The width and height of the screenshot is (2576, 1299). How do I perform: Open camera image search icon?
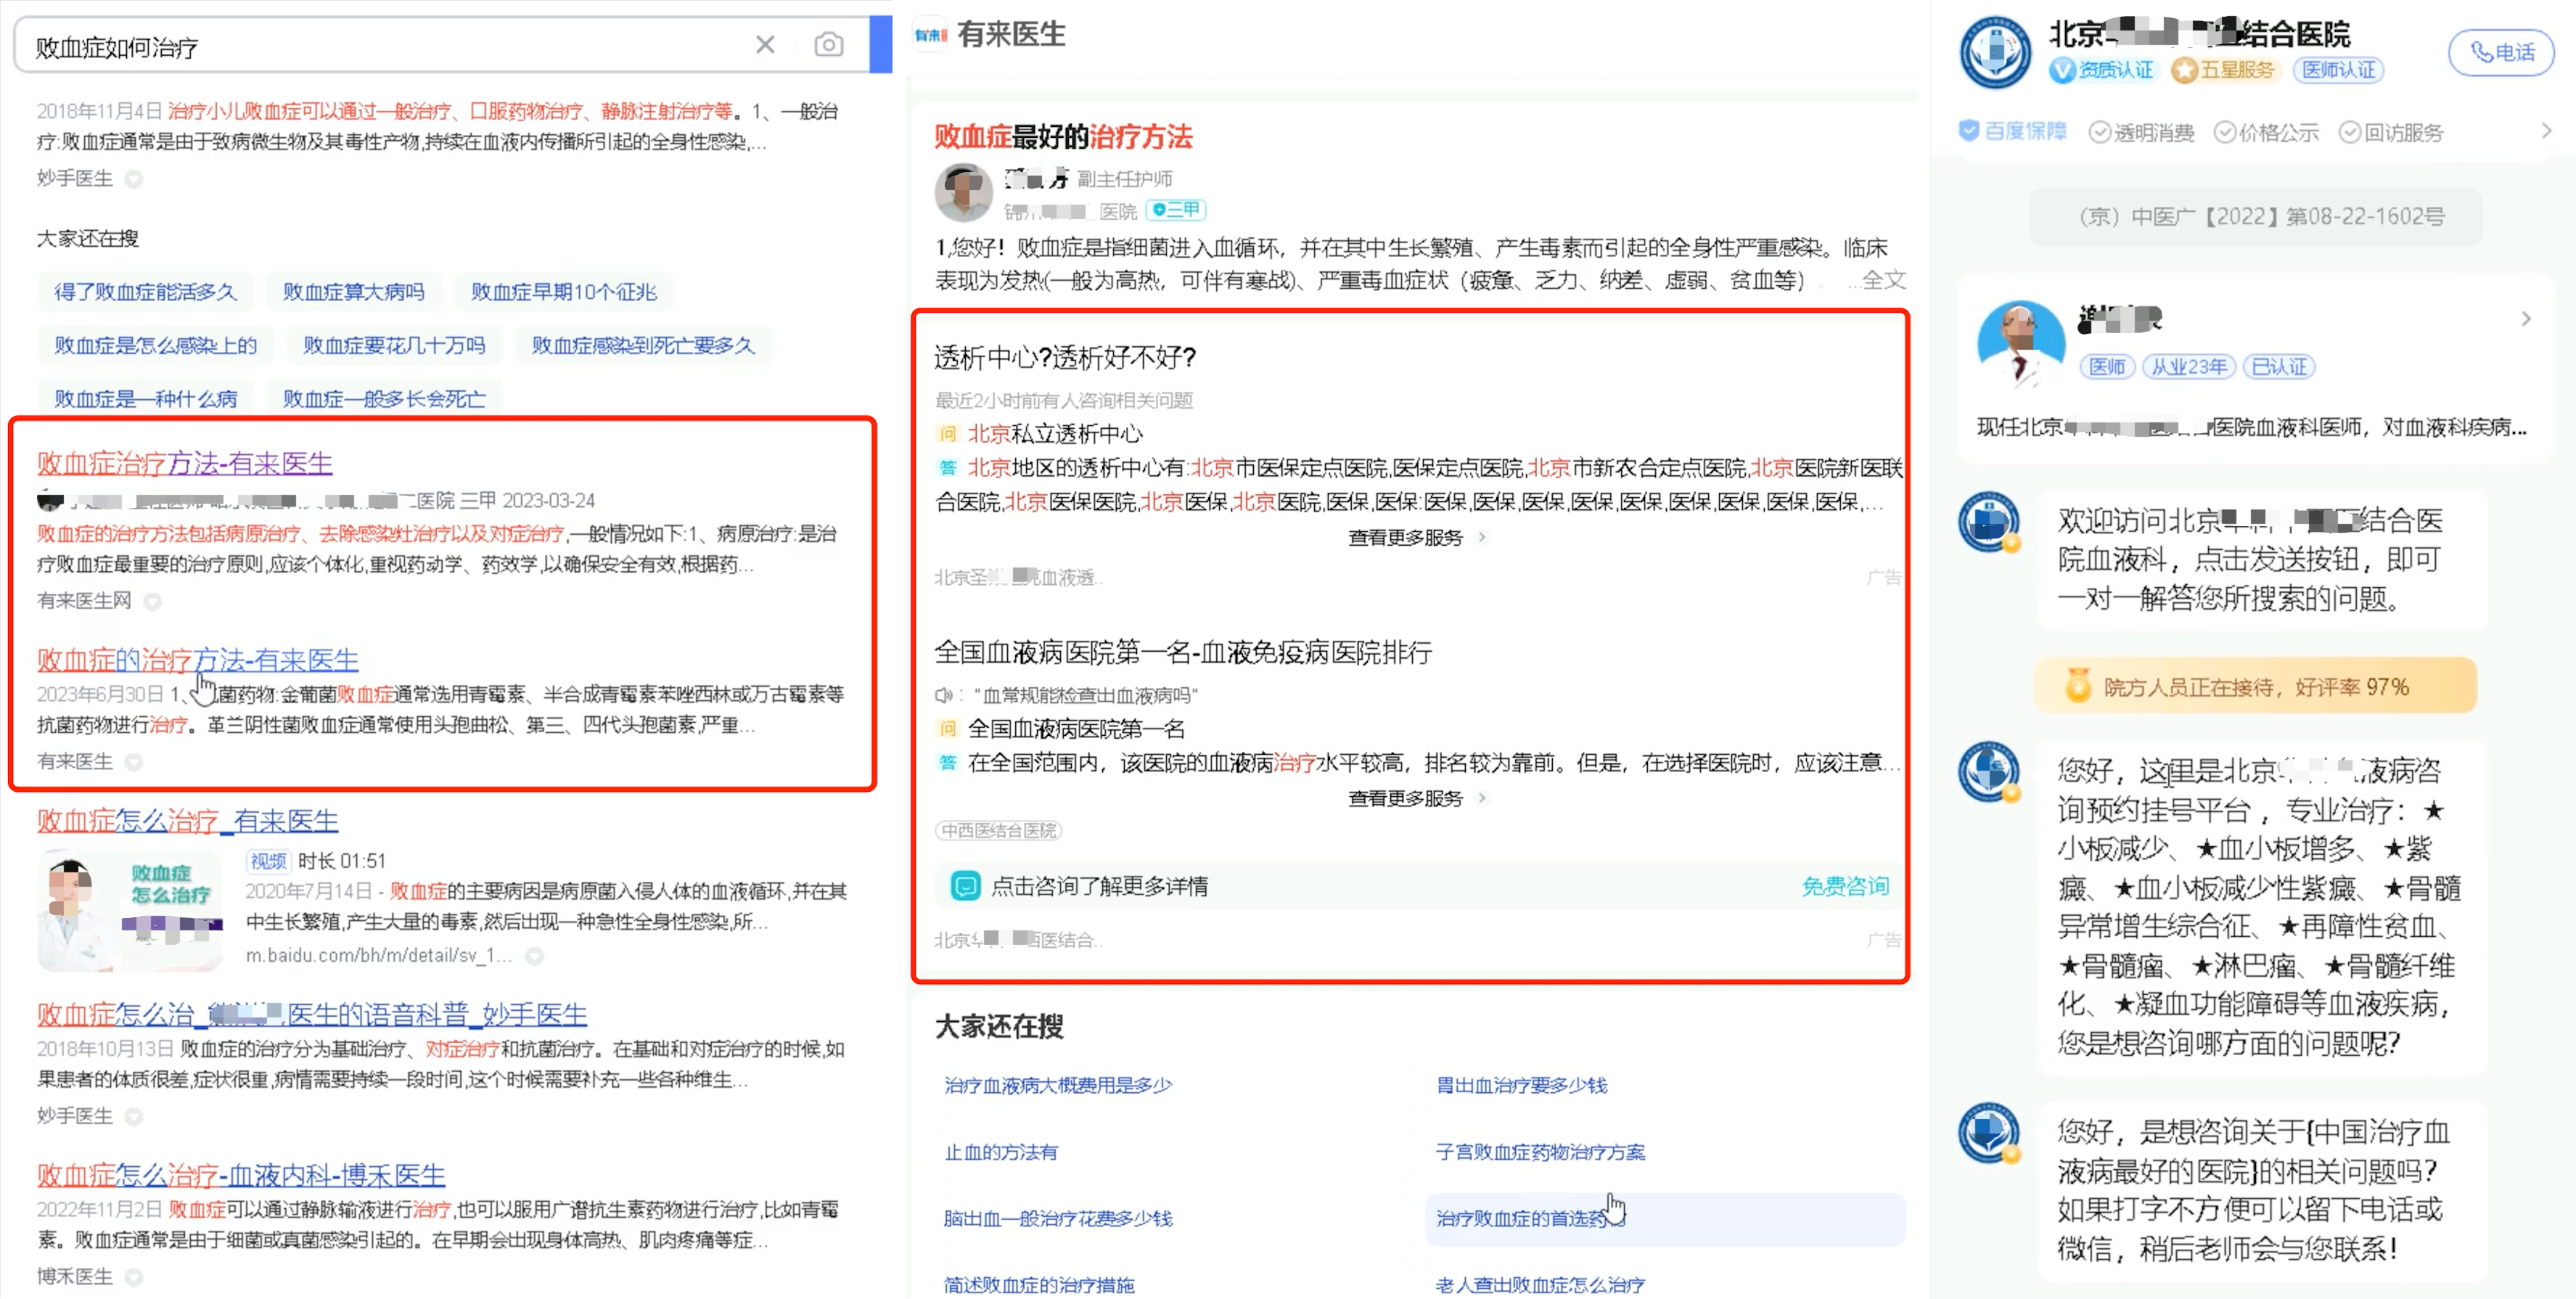[x=828, y=45]
